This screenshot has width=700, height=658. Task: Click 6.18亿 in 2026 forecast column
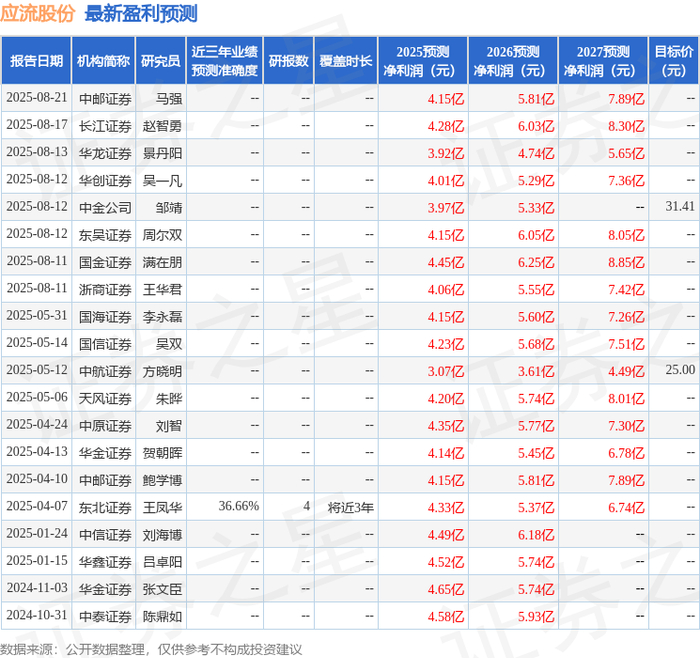(x=536, y=534)
